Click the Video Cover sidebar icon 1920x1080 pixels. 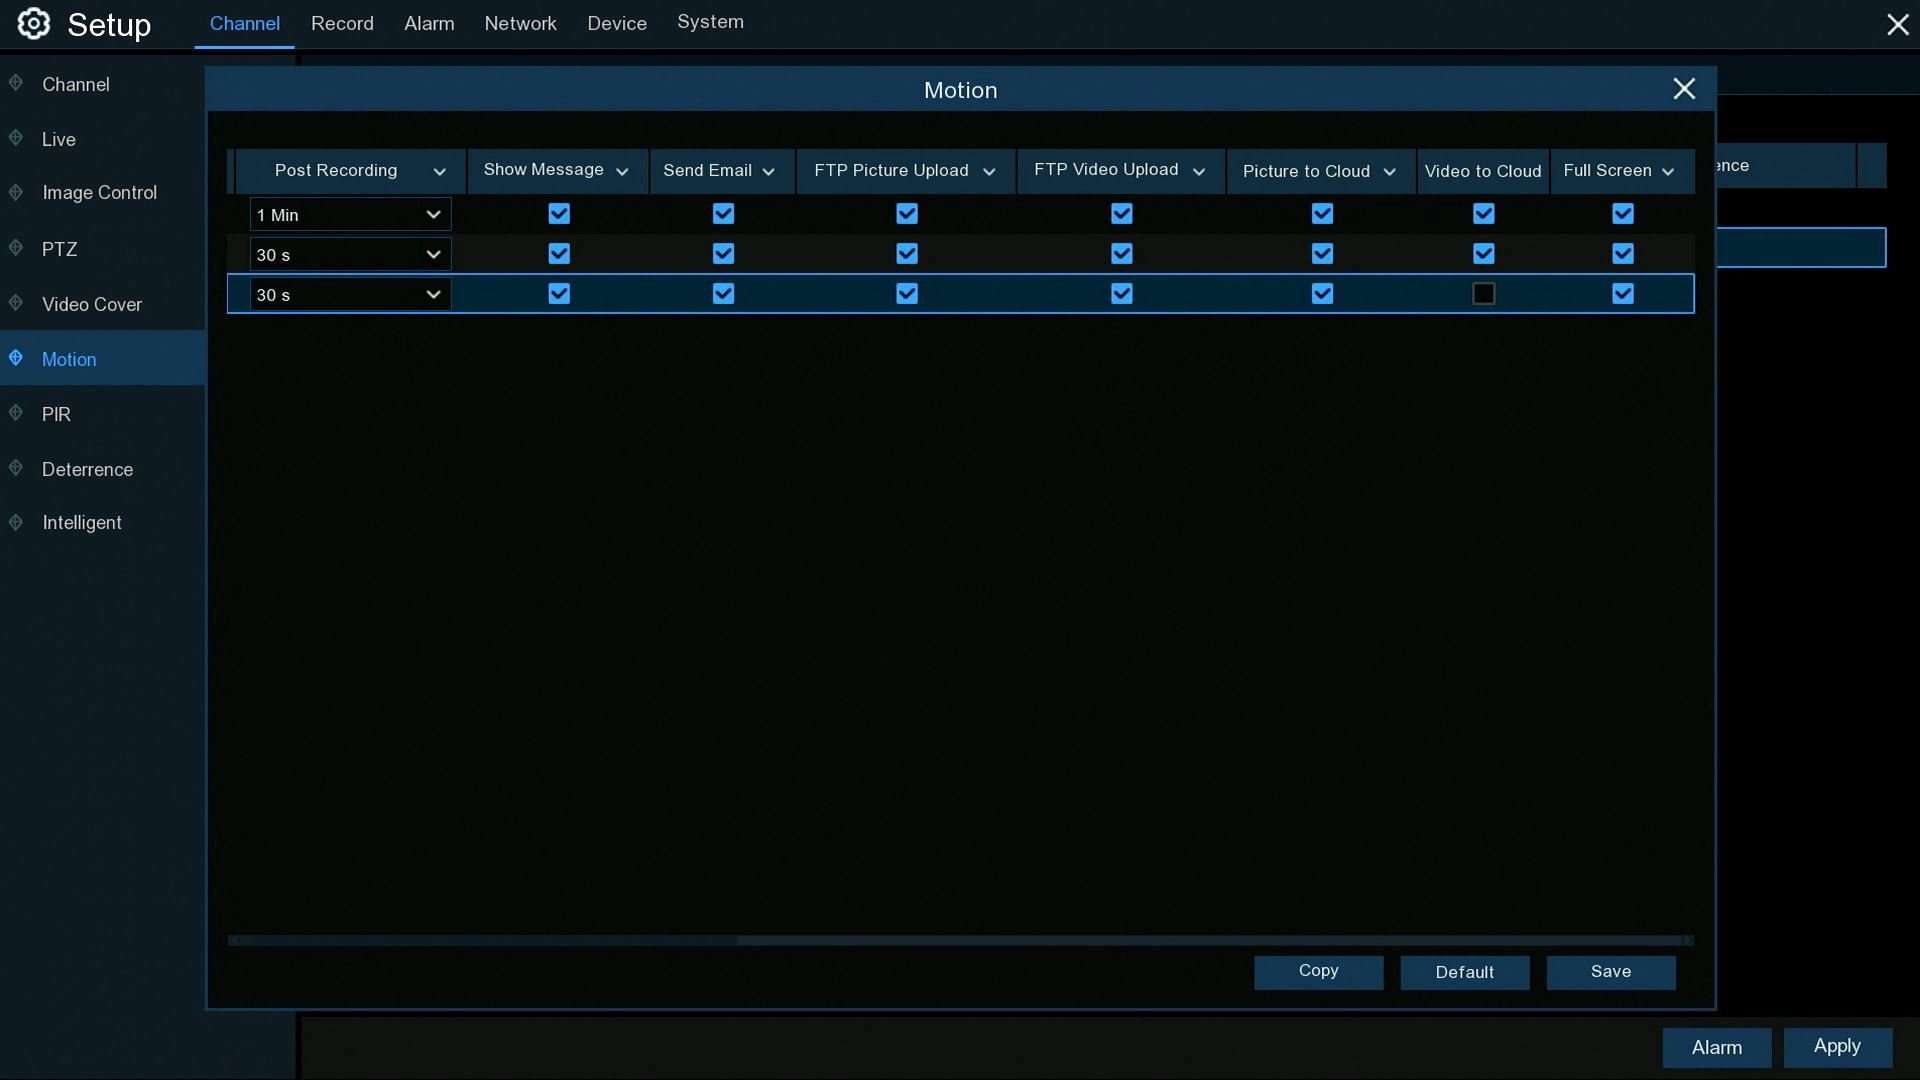click(16, 303)
